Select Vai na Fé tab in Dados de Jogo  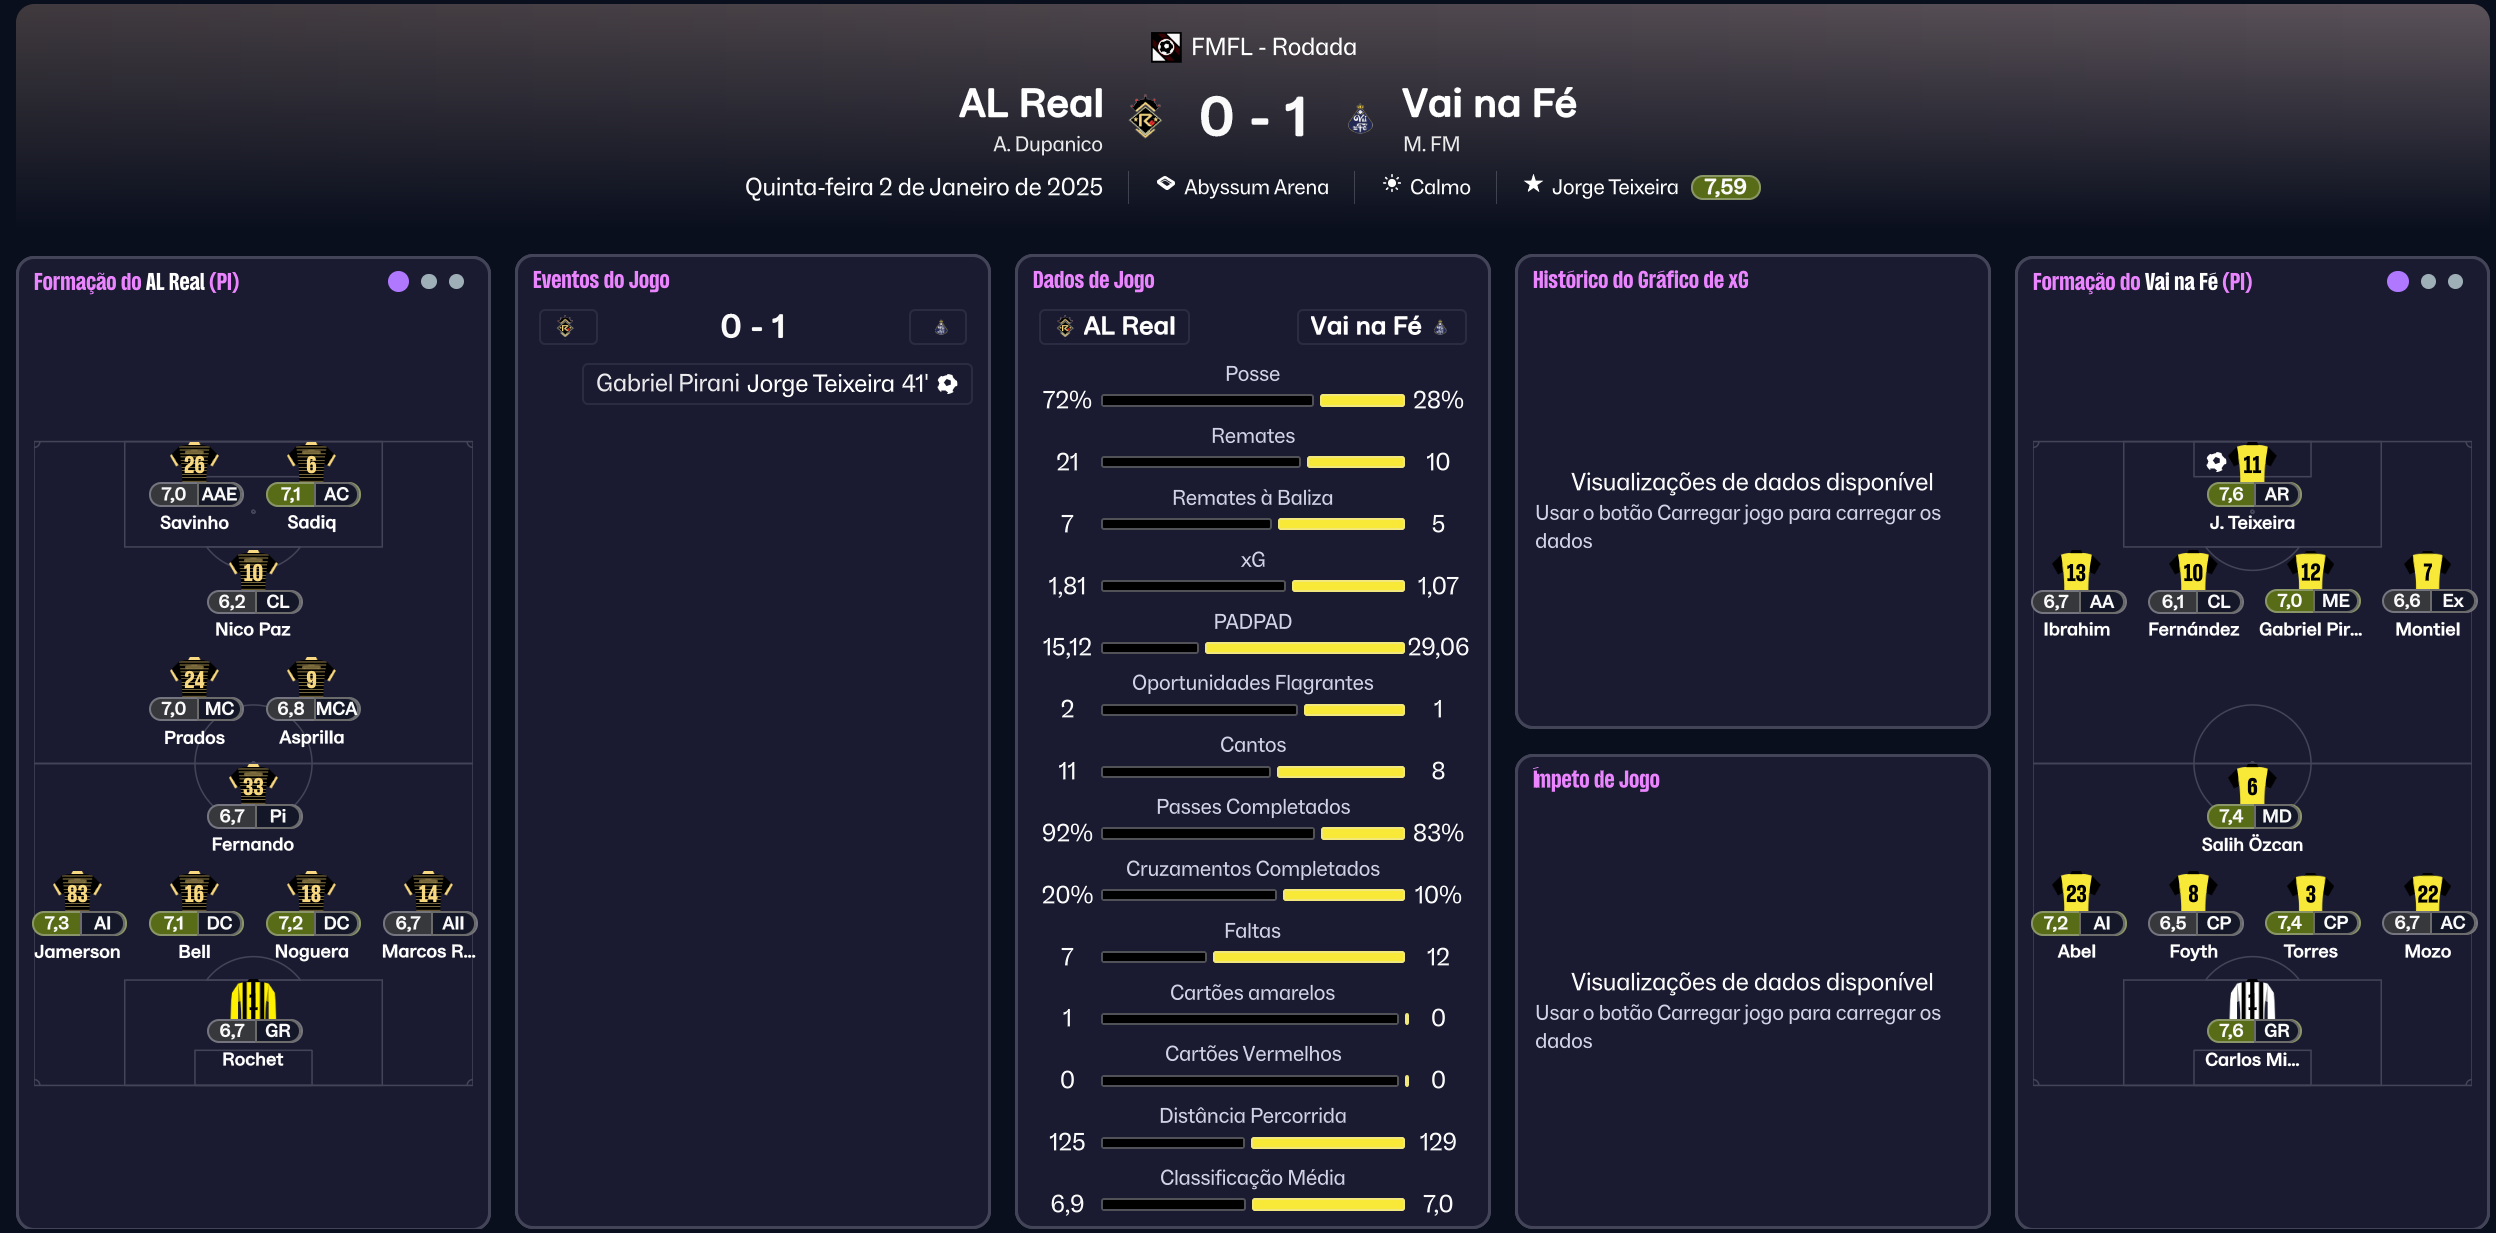1380,327
